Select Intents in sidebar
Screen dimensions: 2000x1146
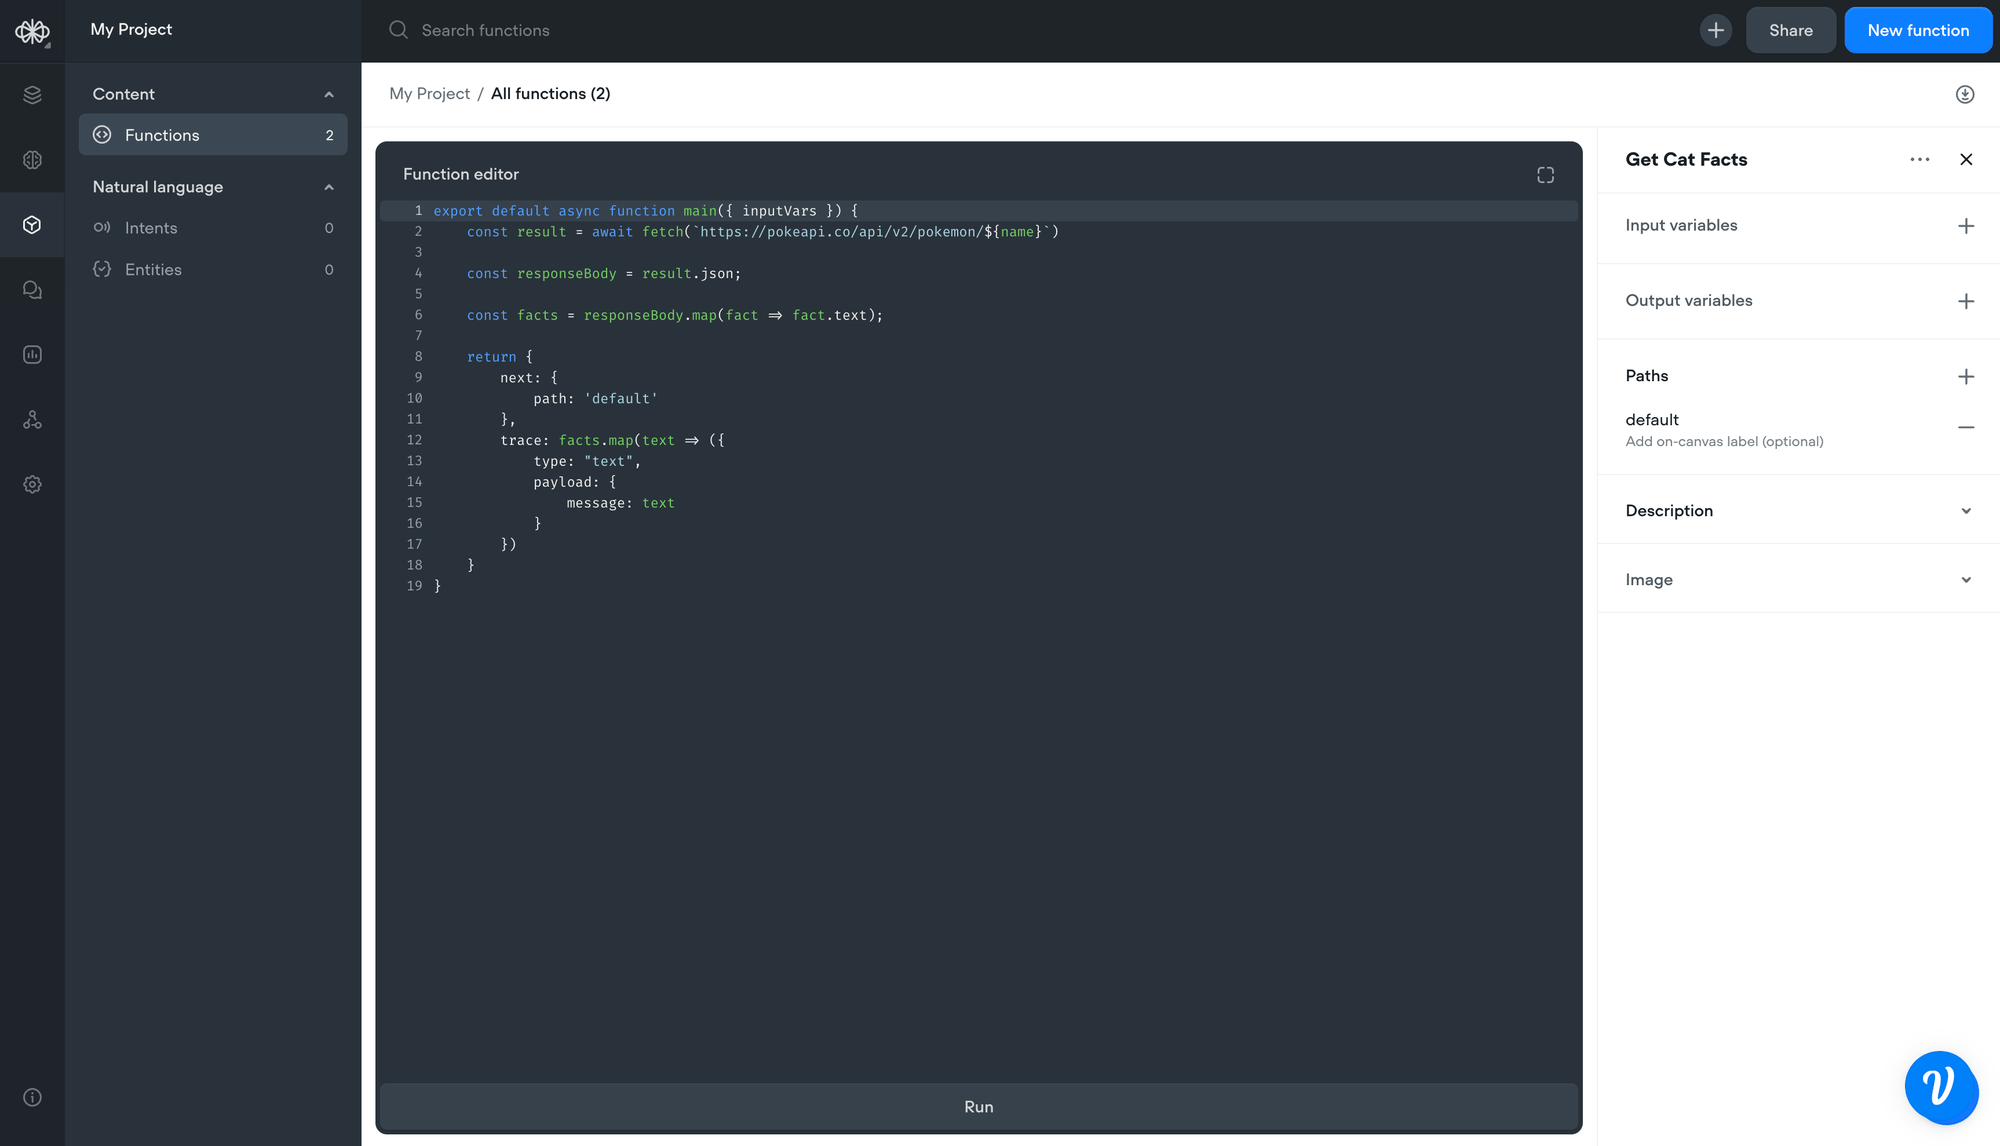coord(151,228)
